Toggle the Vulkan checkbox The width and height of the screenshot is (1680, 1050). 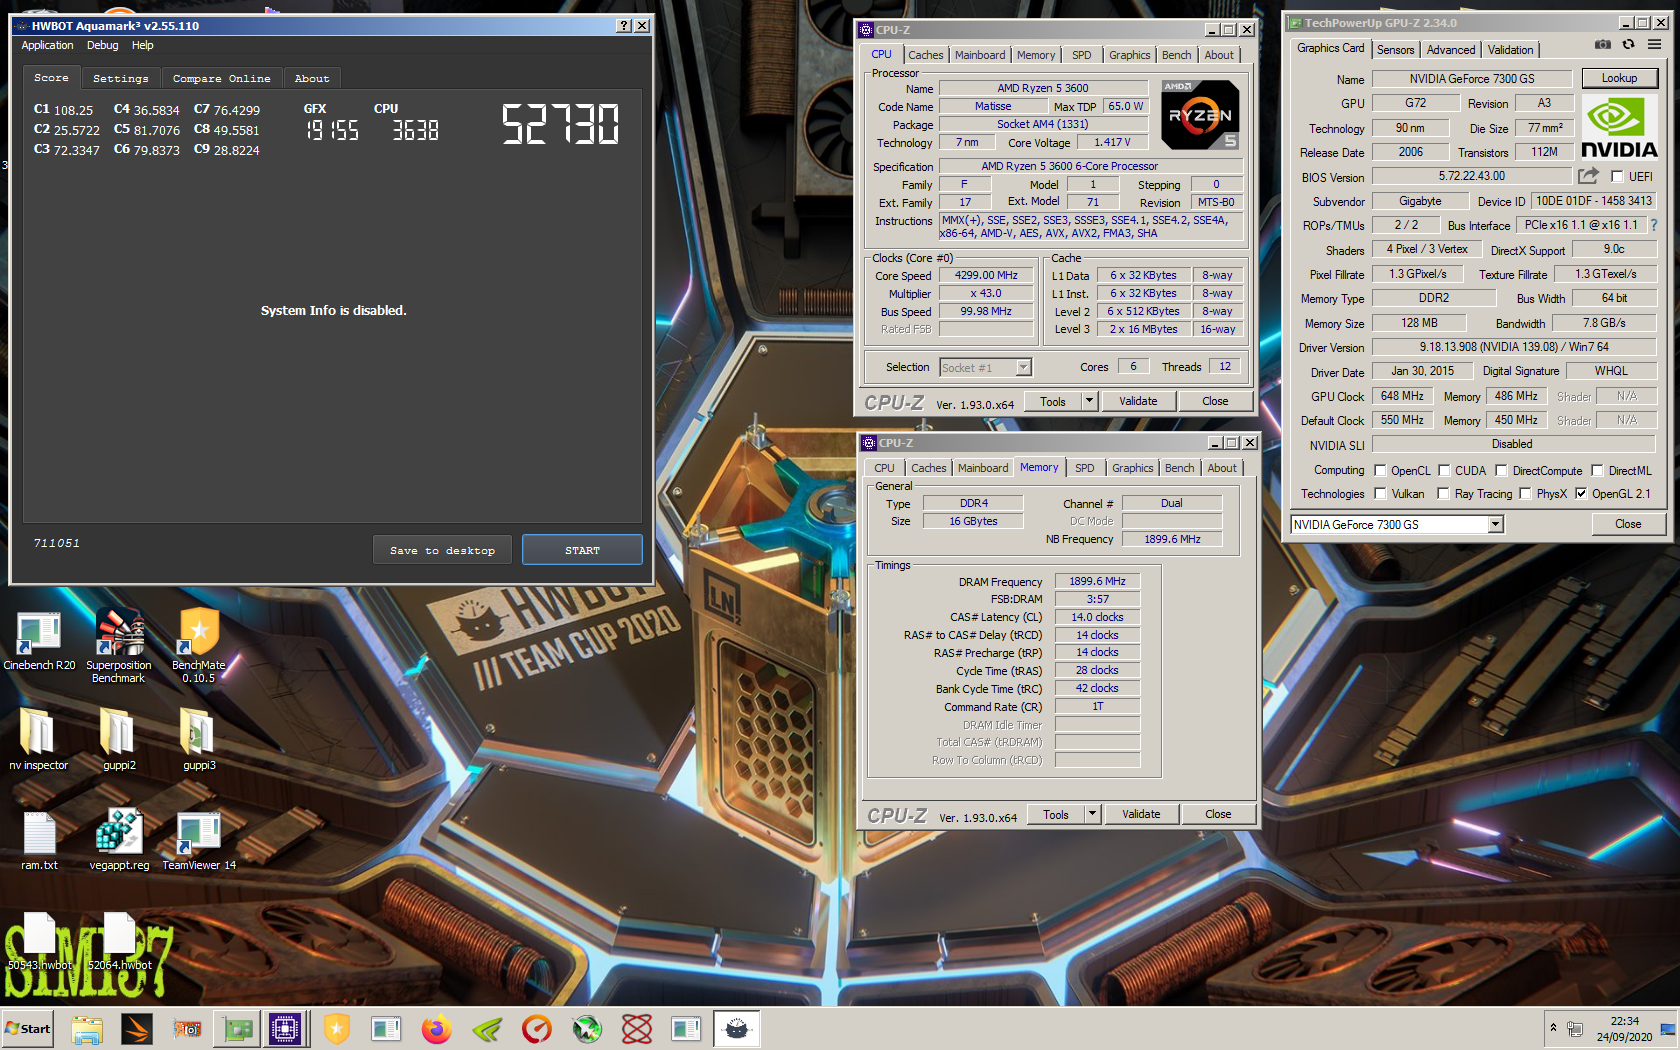pos(1380,493)
